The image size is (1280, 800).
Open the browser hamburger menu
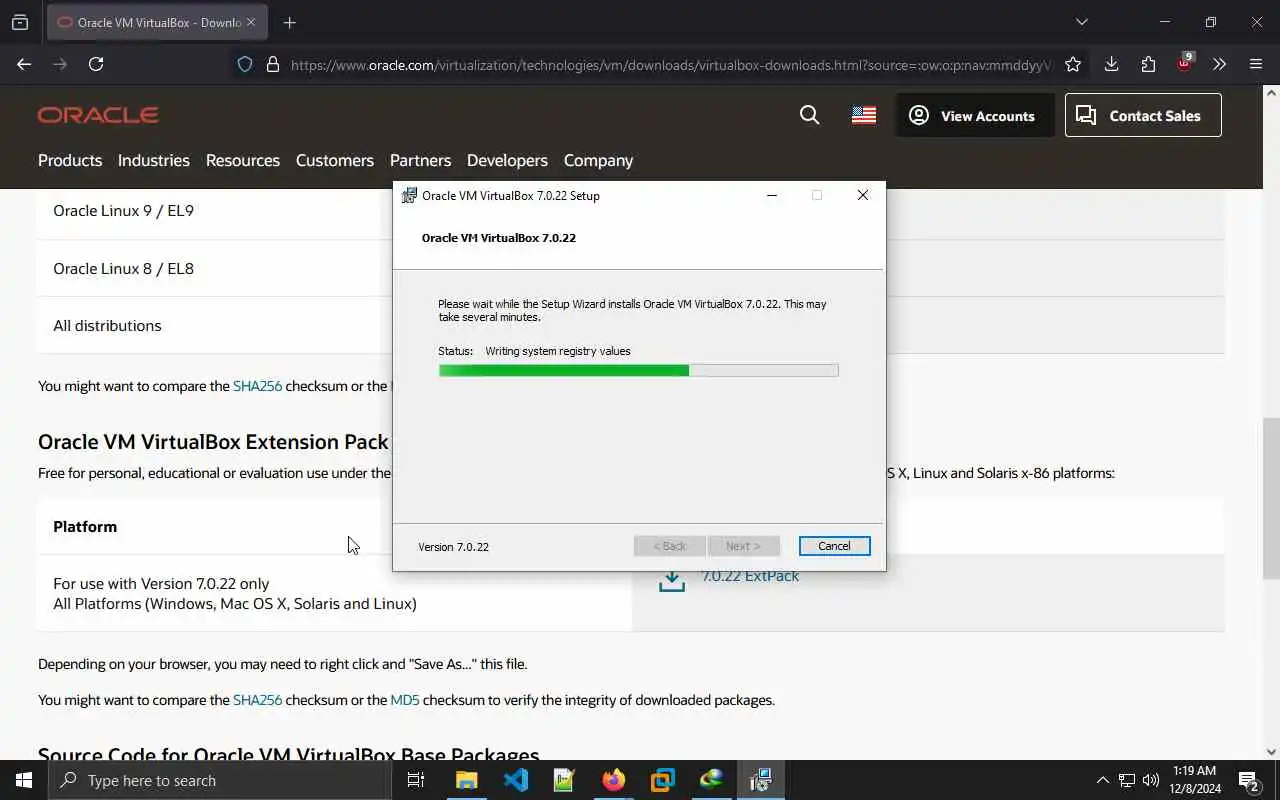1256,64
